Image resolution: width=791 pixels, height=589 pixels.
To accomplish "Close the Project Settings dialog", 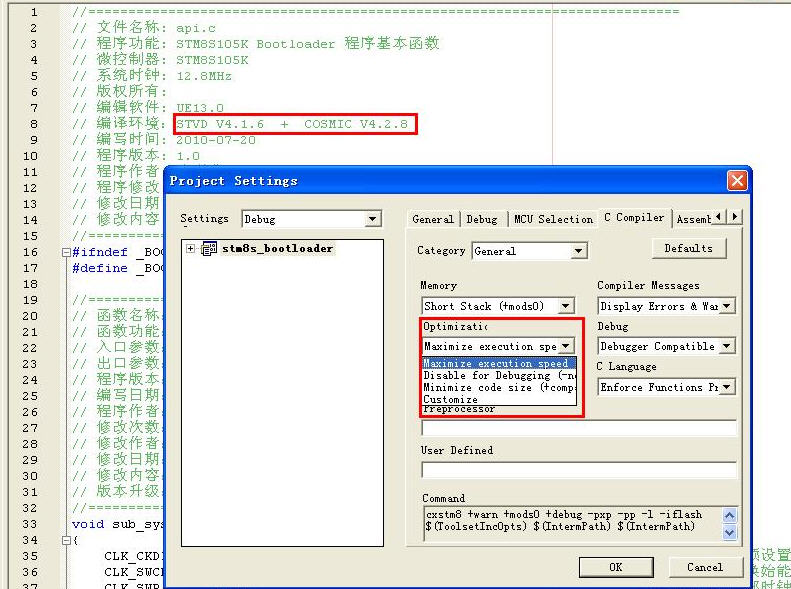I will (x=737, y=181).
